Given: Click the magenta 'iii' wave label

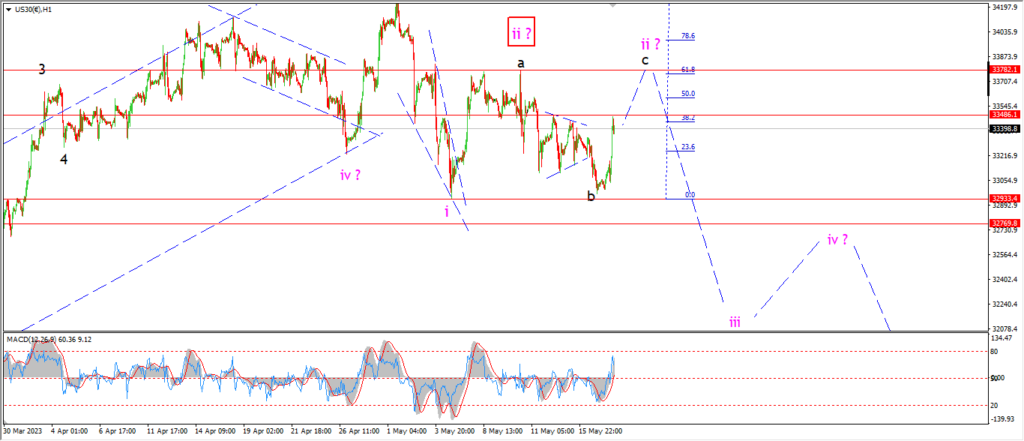Looking at the screenshot, I should (735, 321).
